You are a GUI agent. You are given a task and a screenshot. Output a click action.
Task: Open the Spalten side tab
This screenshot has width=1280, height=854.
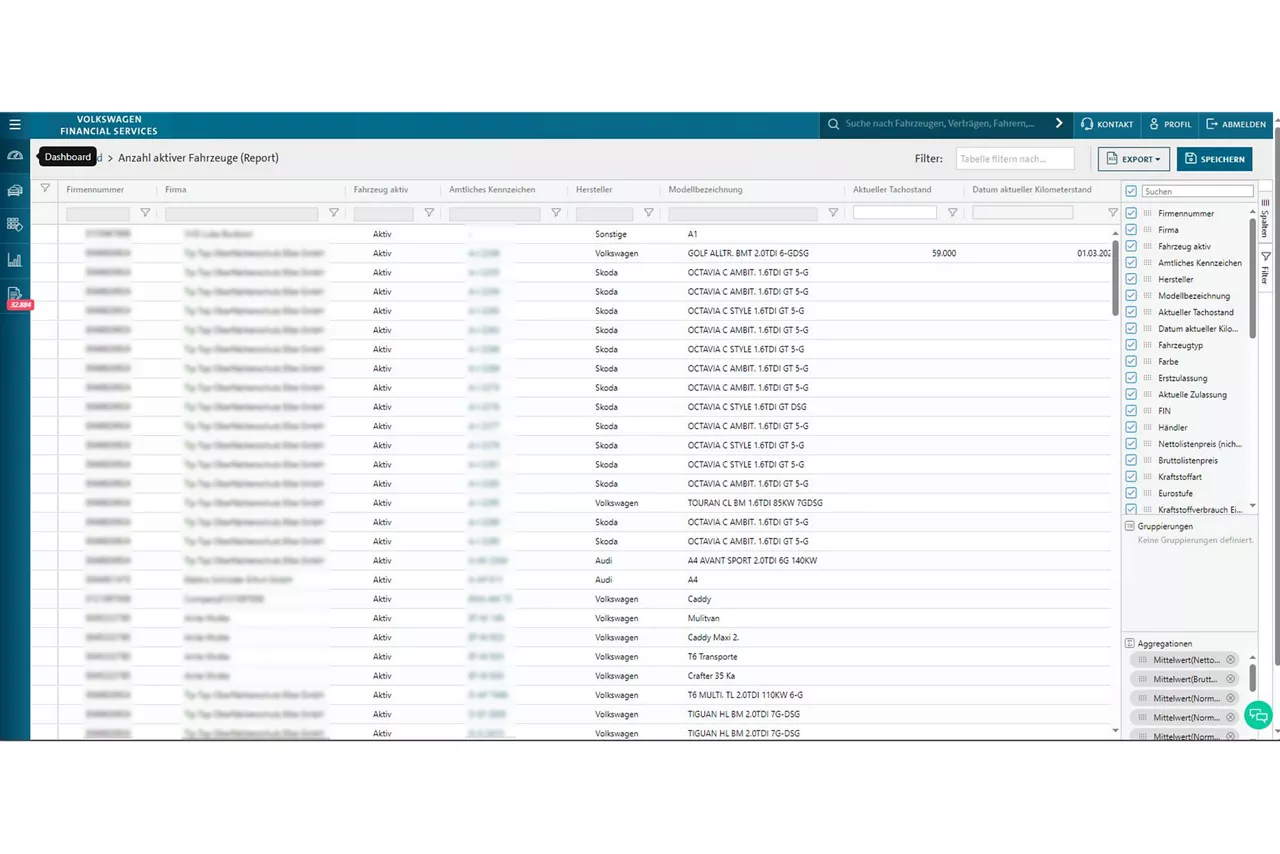1265,216
